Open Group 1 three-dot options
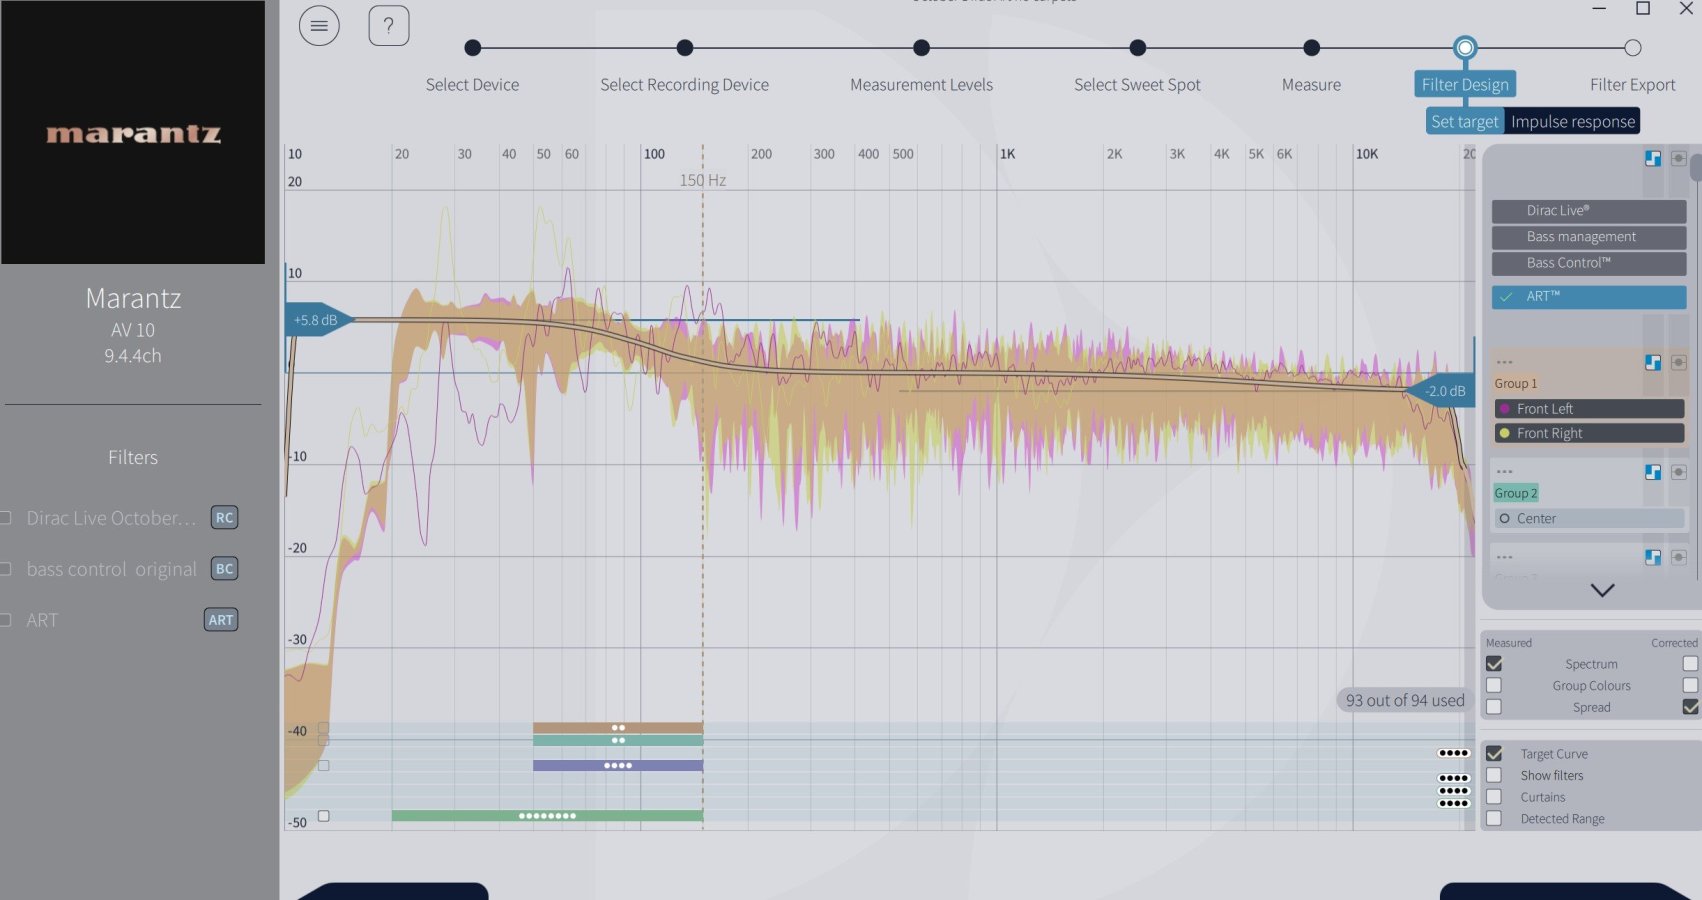1702x900 pixels. [x=1505, y=362]
